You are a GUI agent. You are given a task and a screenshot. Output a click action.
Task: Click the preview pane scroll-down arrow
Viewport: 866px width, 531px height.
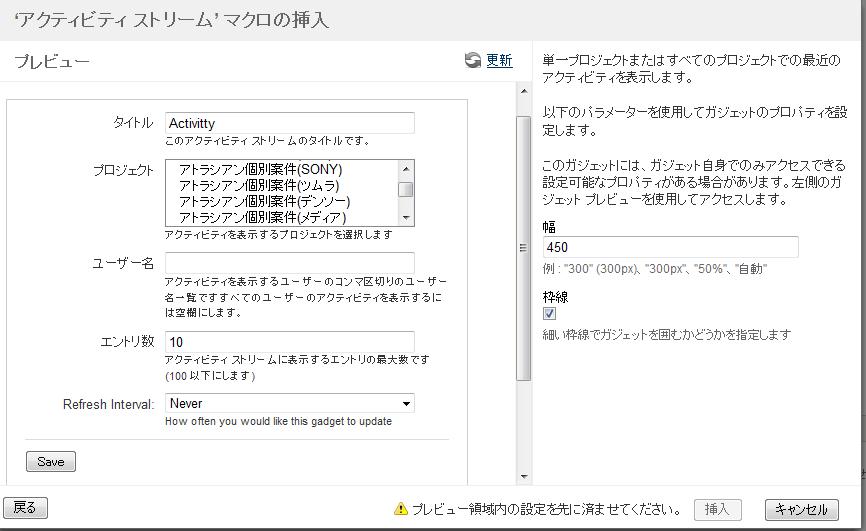[x=524, y=476]
